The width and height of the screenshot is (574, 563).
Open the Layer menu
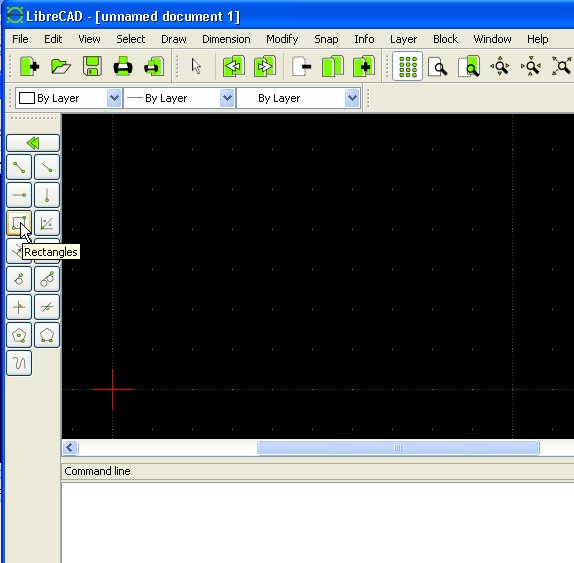point(403,39)
